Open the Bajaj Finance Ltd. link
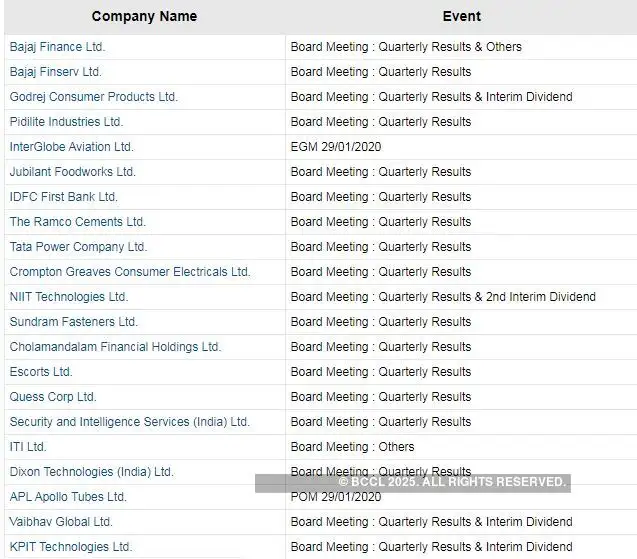Screen dimensions: 637x559 pyautogui.click(x=57, y=47)
